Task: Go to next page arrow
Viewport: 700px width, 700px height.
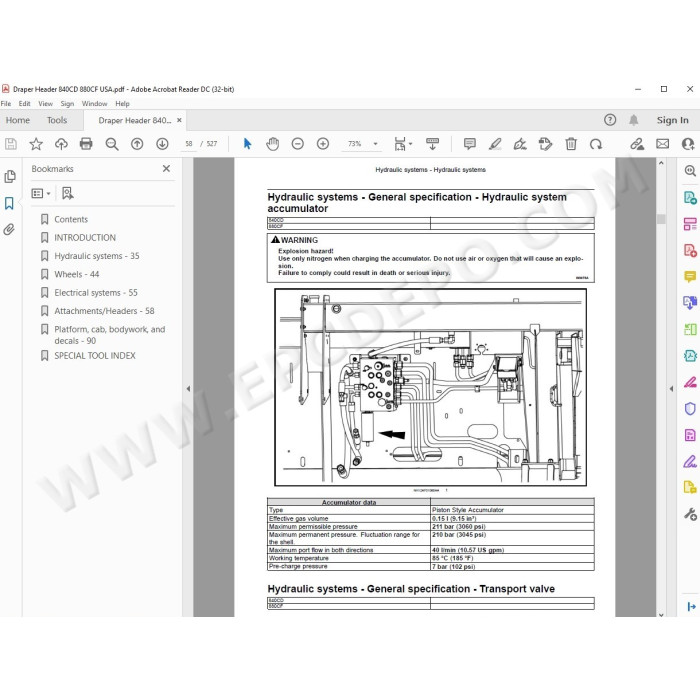Action: point(162,144)
